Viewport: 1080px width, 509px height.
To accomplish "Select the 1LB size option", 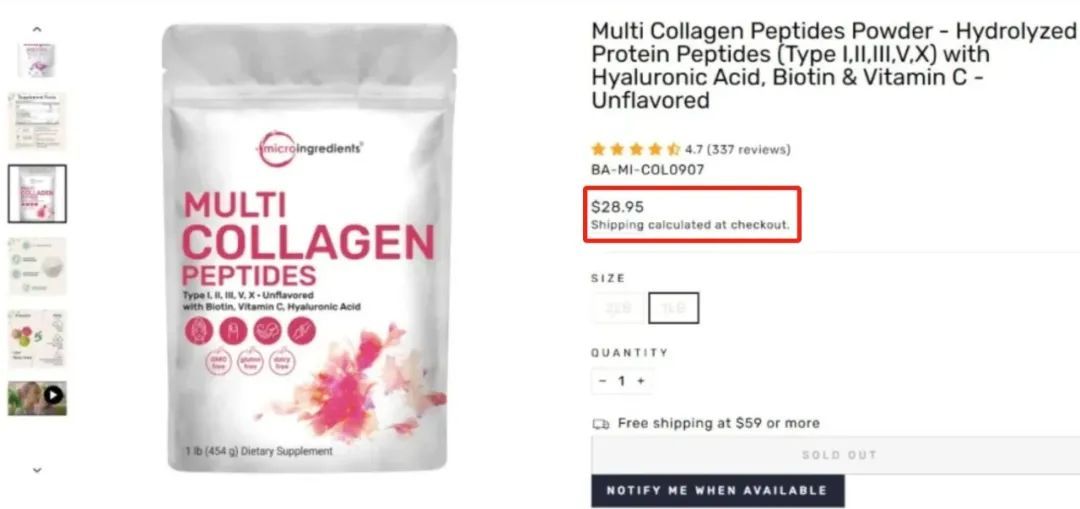I will (x=673, y=308).
